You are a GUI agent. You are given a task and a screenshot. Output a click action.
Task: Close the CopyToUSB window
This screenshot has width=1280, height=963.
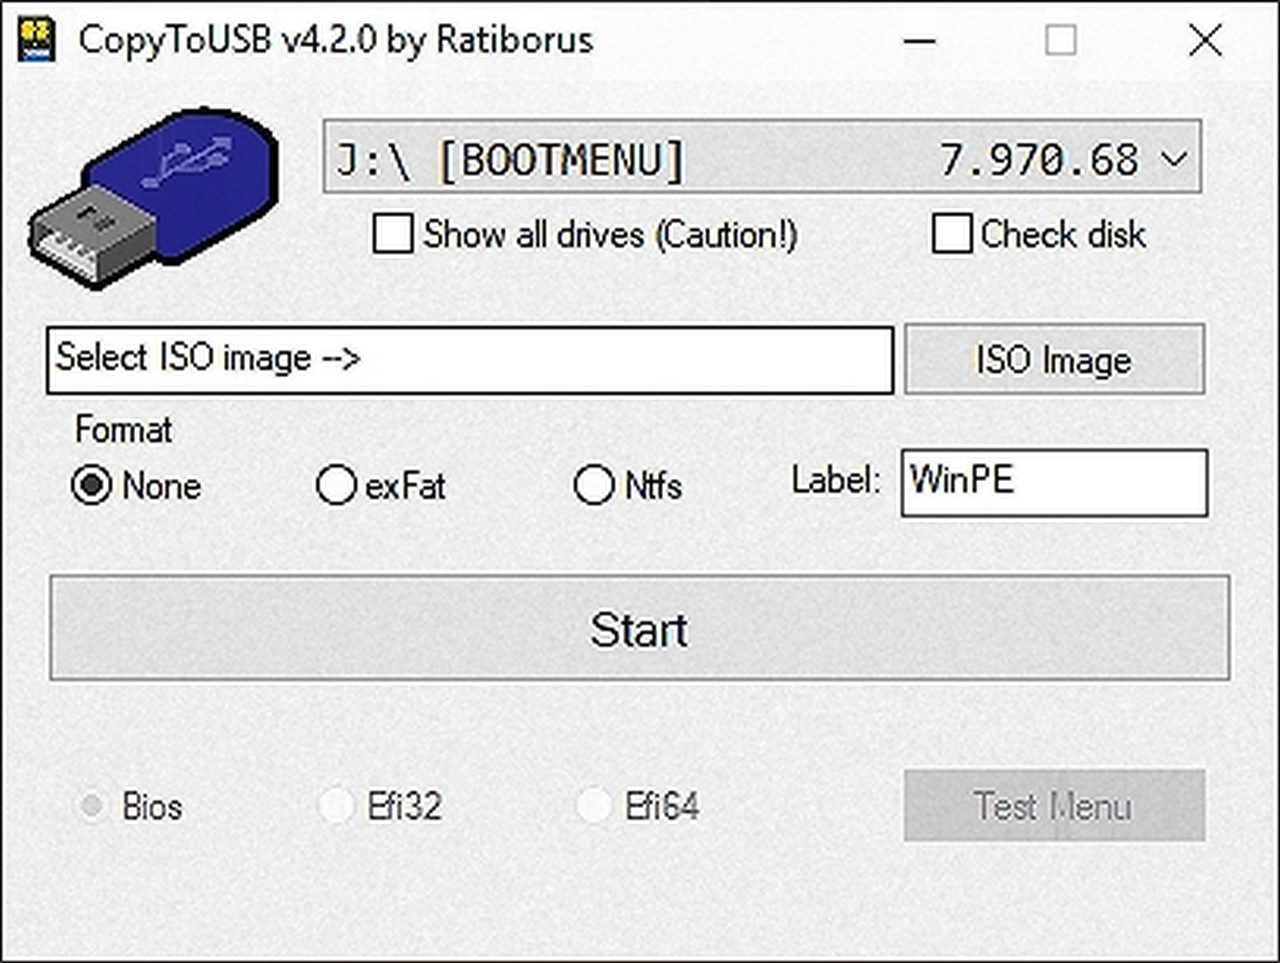pyautogui.click(x=1206, y=41)
